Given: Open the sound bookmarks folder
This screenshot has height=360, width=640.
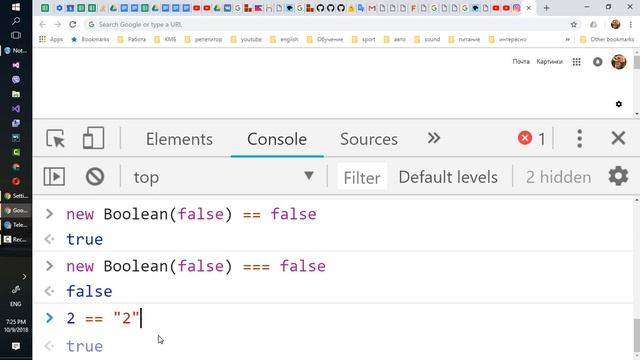Looking at the screenshot, I should tap(427, 39).
